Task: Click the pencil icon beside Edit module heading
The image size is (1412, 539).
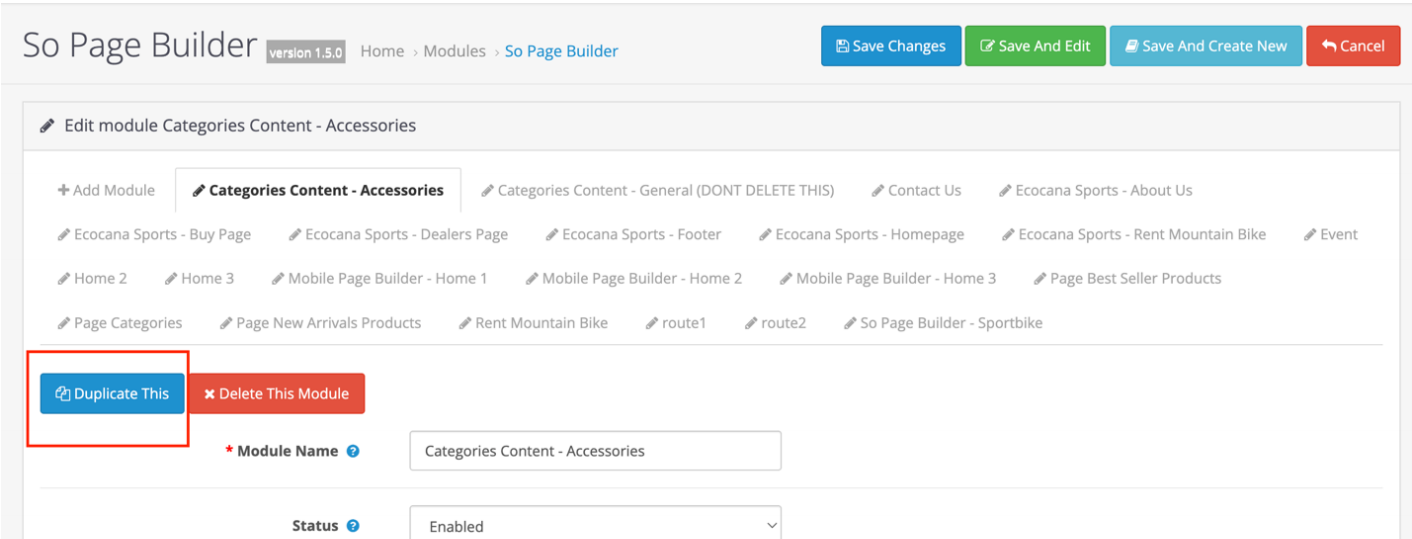Action: click(x=47, y=126)
